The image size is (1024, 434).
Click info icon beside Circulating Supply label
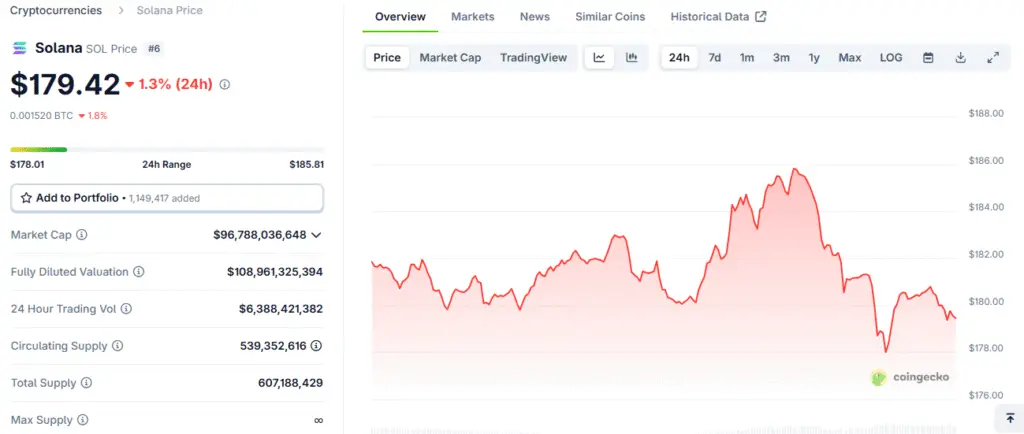click(118, 346)
